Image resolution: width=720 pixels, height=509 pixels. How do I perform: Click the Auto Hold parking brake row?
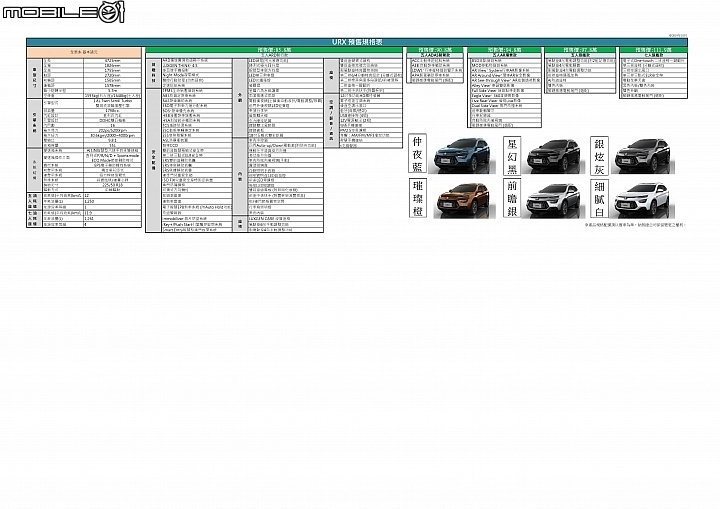pos(197,207)
